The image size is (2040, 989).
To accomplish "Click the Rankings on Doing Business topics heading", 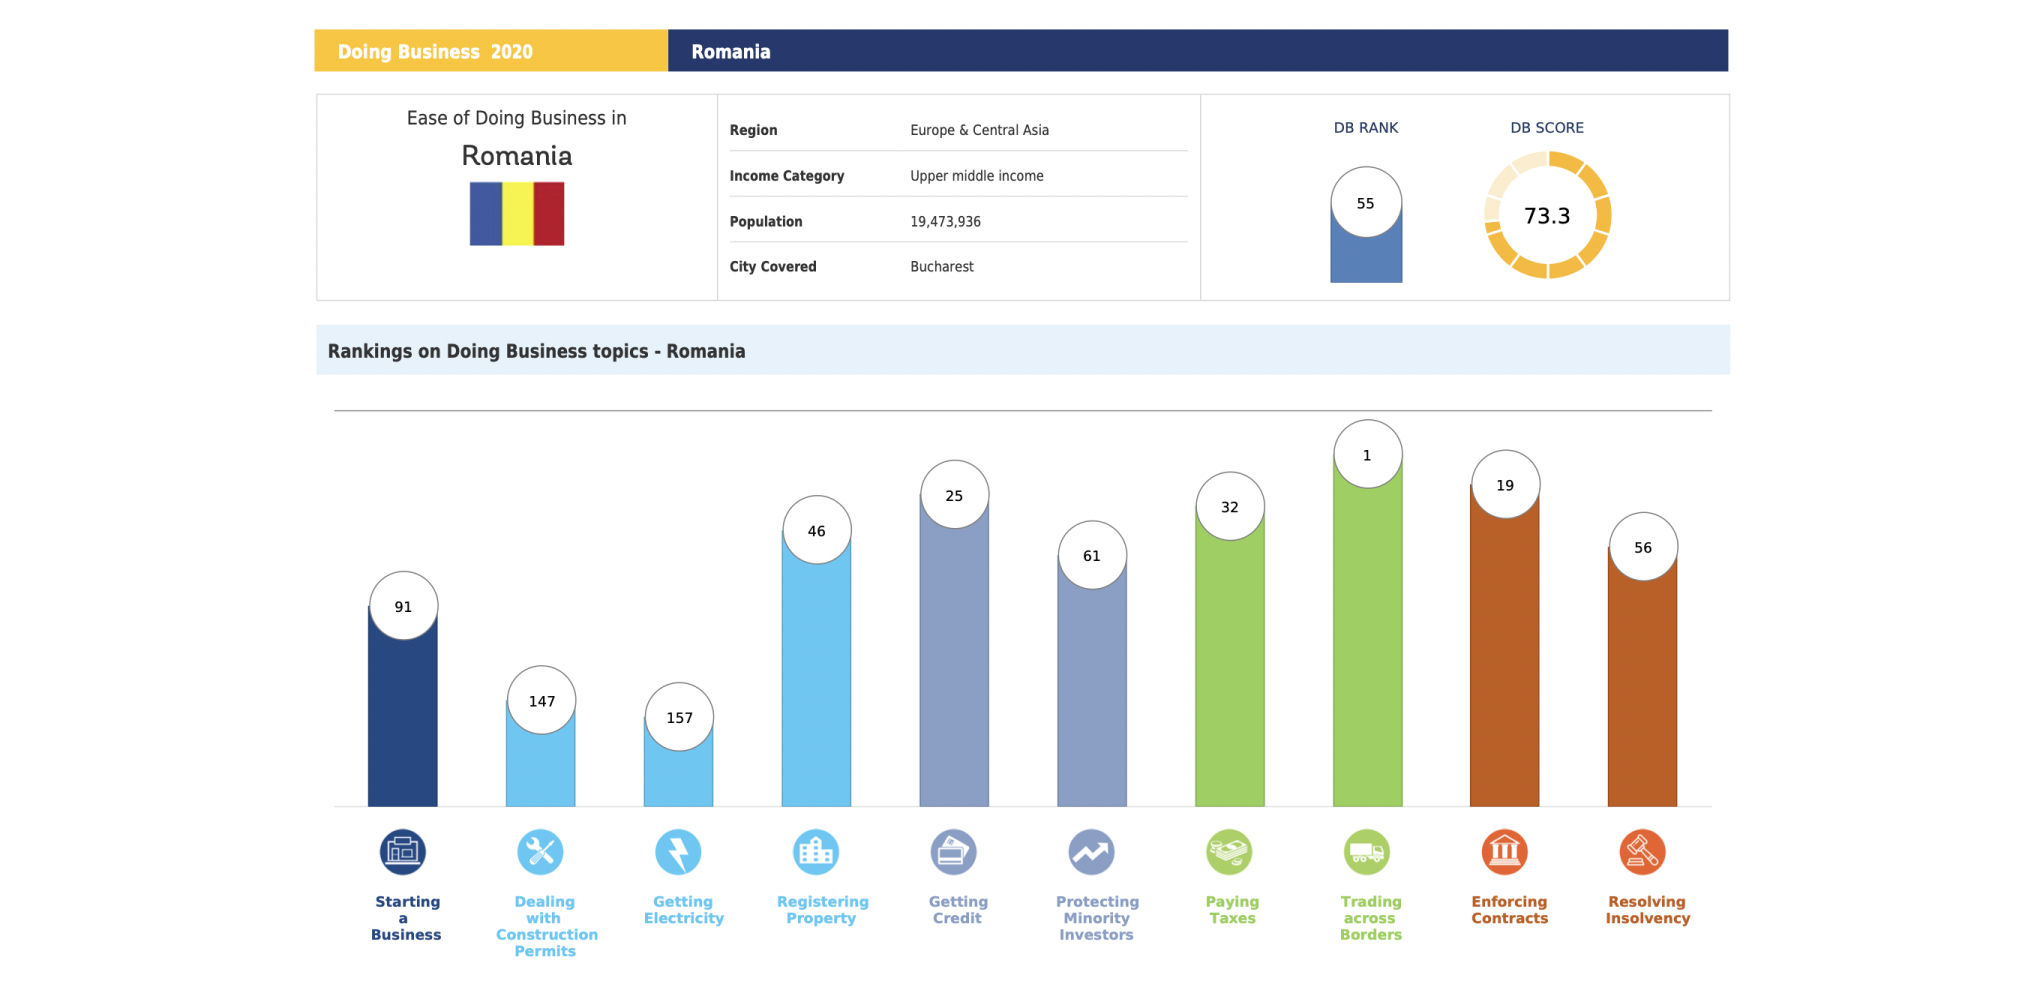I will (x=537, y=351).
